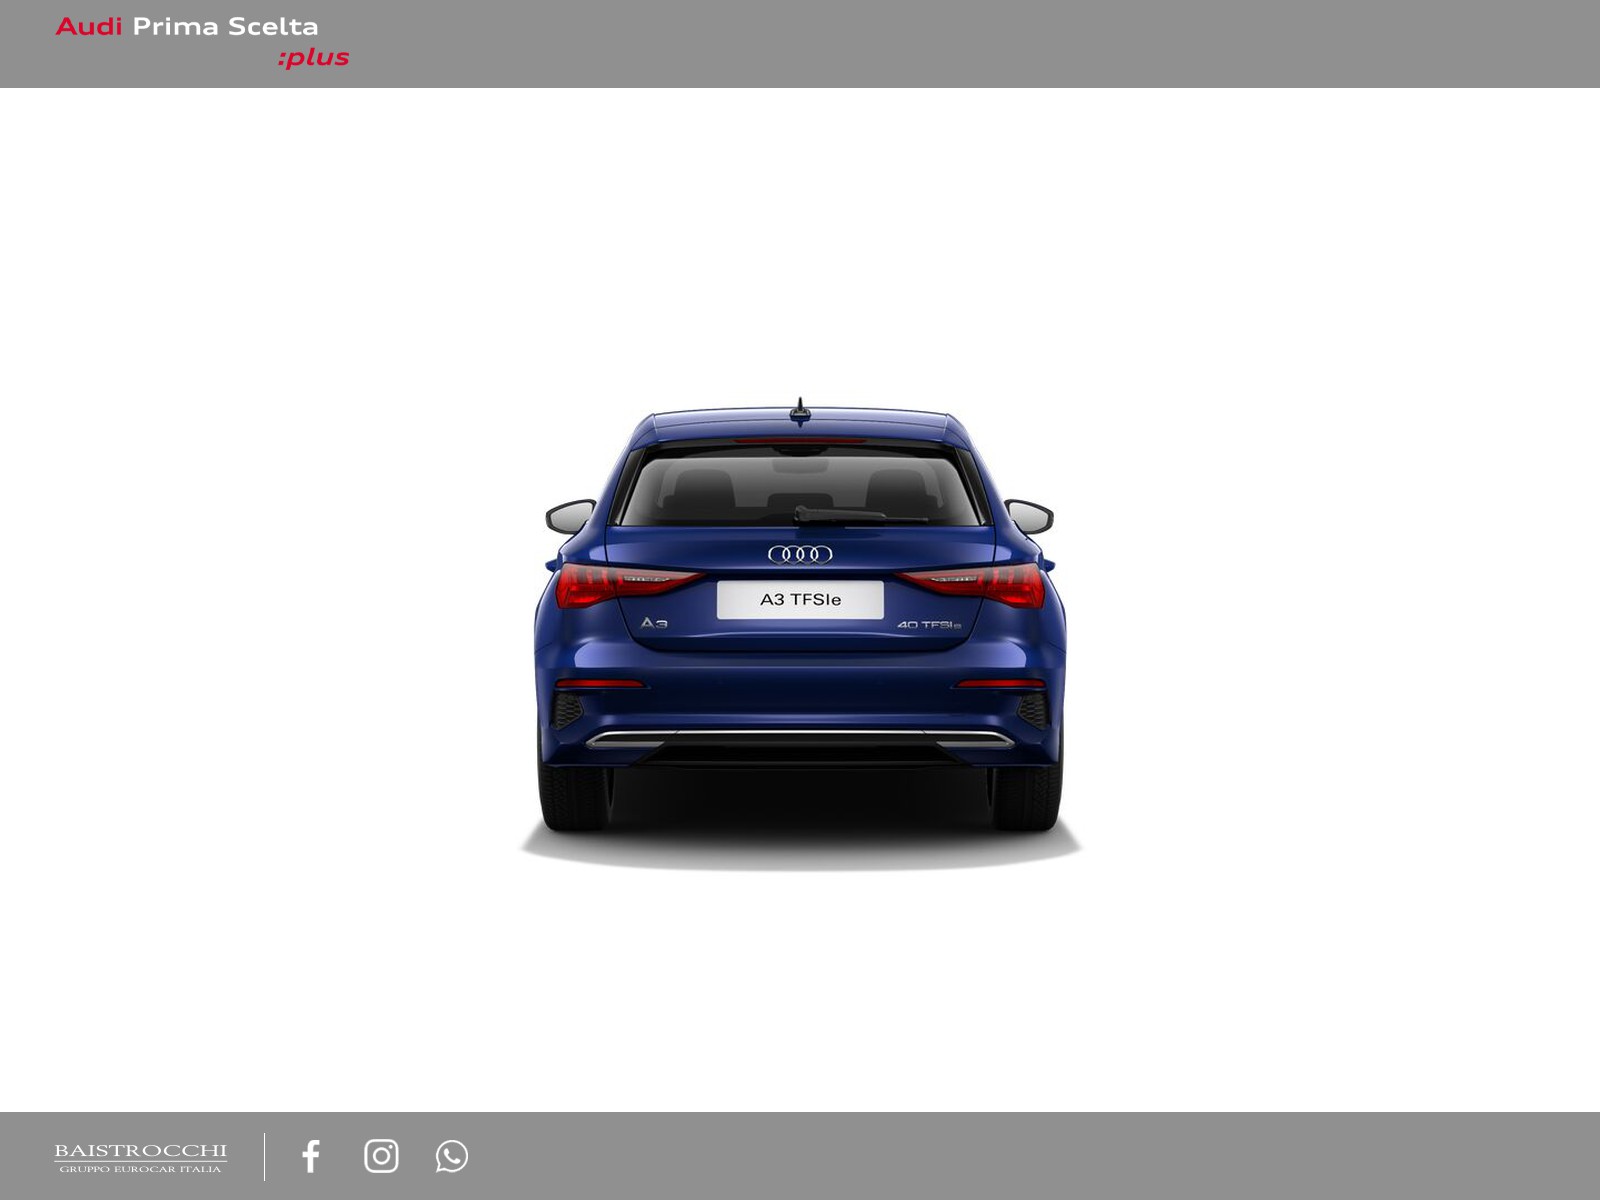Open the WhatsApp icon in footer

452,1156
